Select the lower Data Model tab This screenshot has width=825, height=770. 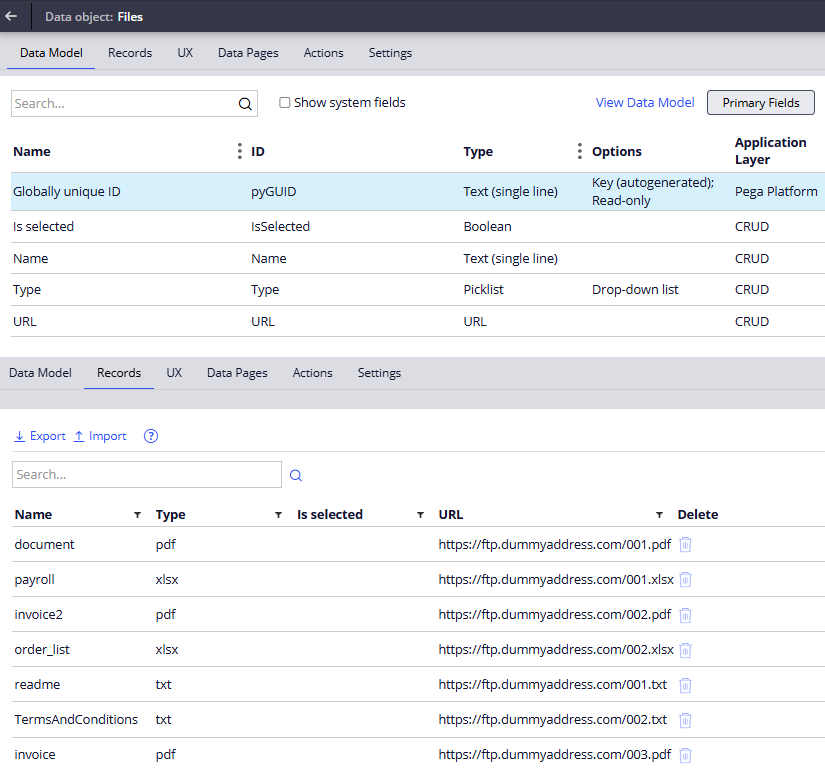pos(41,373)
